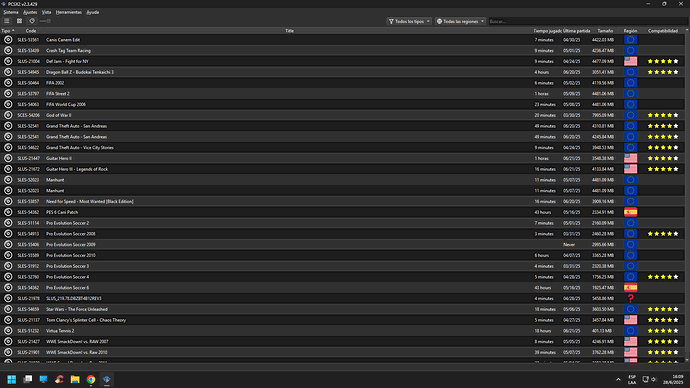Click the disc icon for Guitar Hero II
This screenshot has height=388, width=690.
point(8,158)
